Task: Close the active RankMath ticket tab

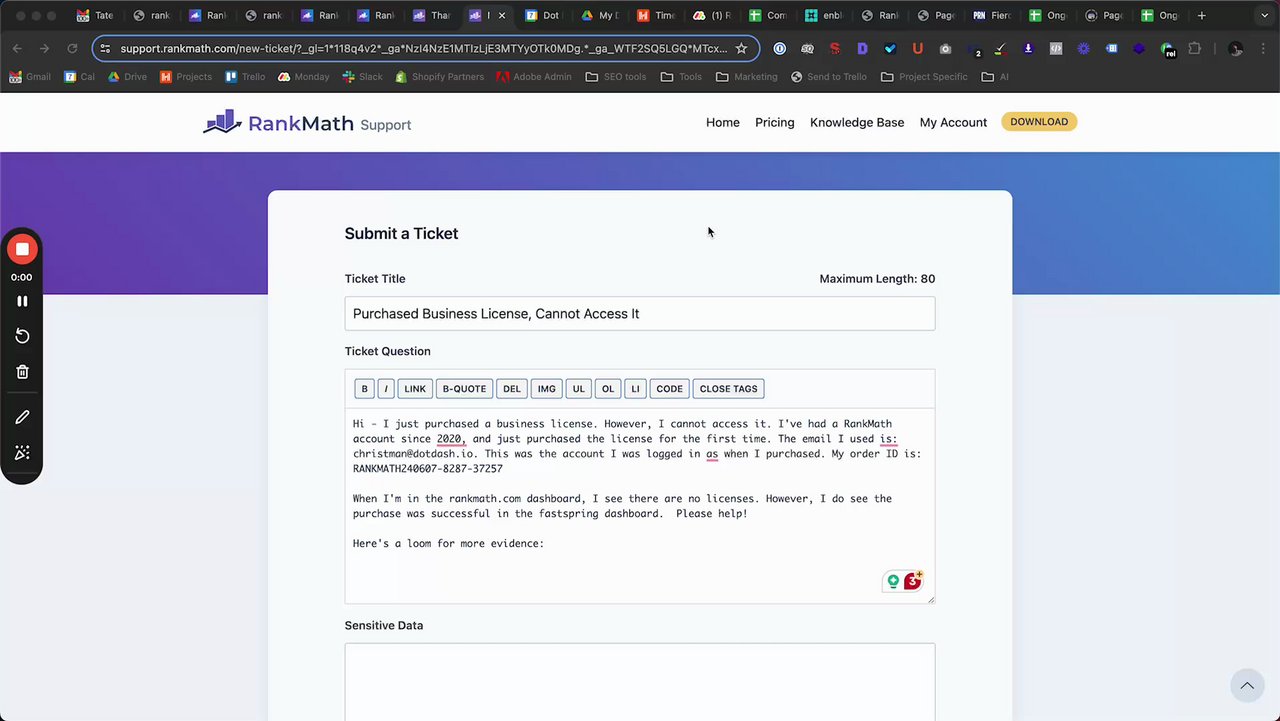Action: click(x=502, y=15)
